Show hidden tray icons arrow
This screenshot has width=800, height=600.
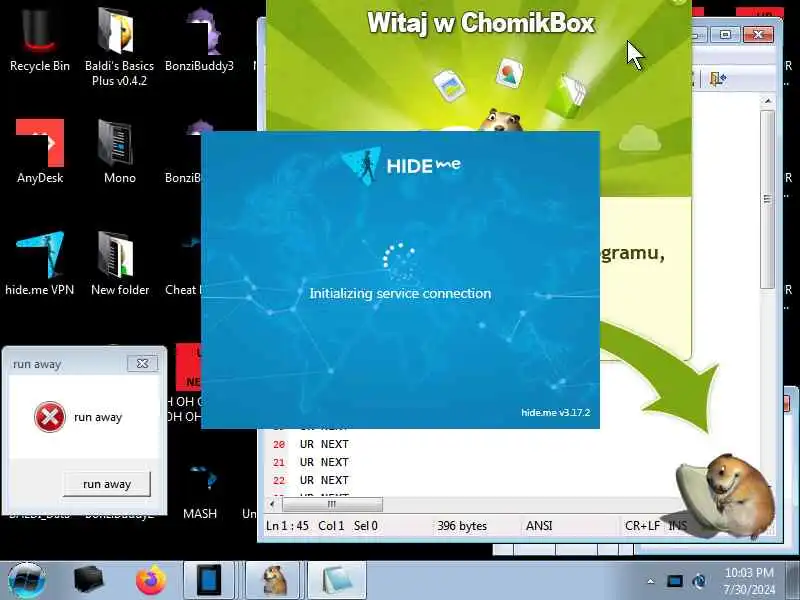pyautogui.click(x=651, y=581)
